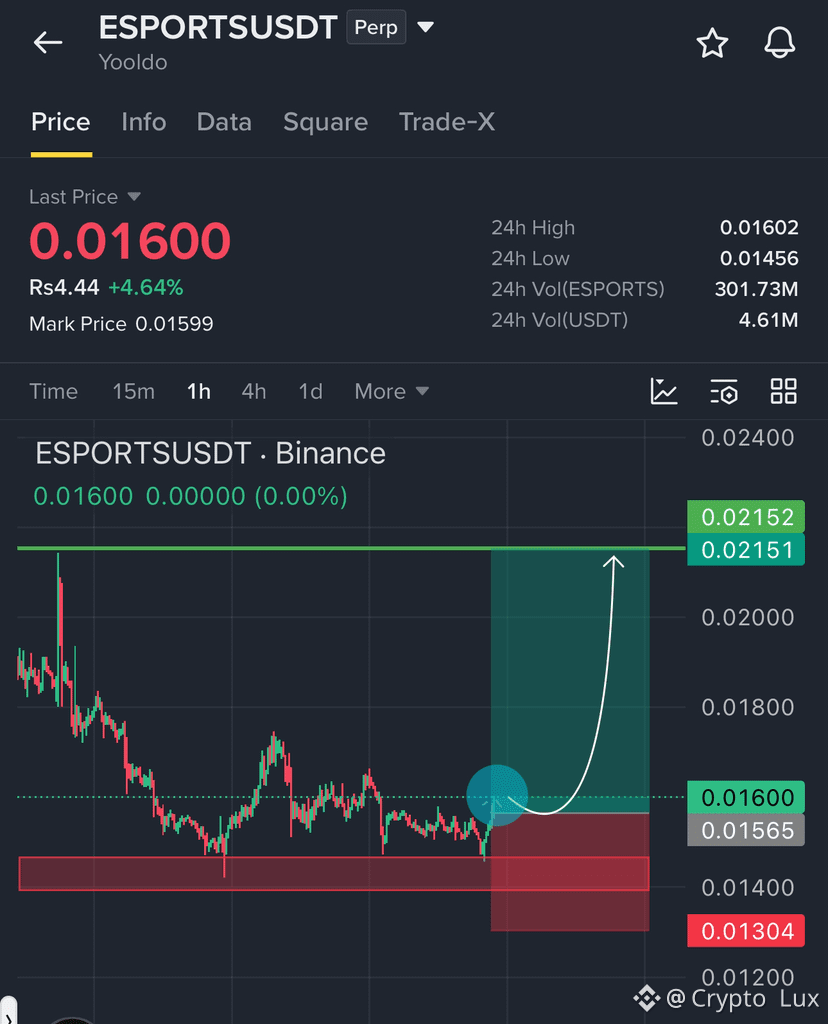Viewport: 828px width, 1024px height.
Task: Open chart indicator settings icon
Action: [724, 391]
